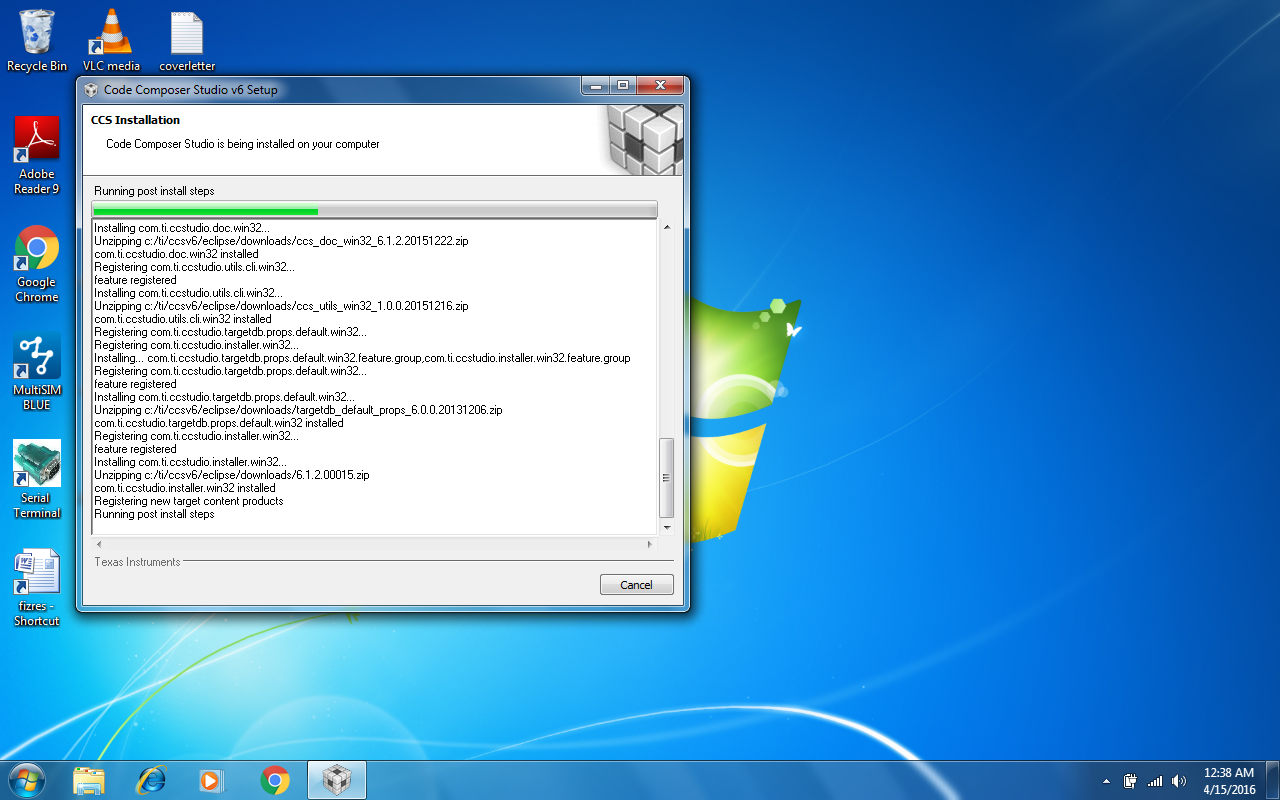Open the MultiSIM BLUE desktop shortcut
Viewport: 1280px width, 800px height.
pyautogui.click(x=37, y=371)
